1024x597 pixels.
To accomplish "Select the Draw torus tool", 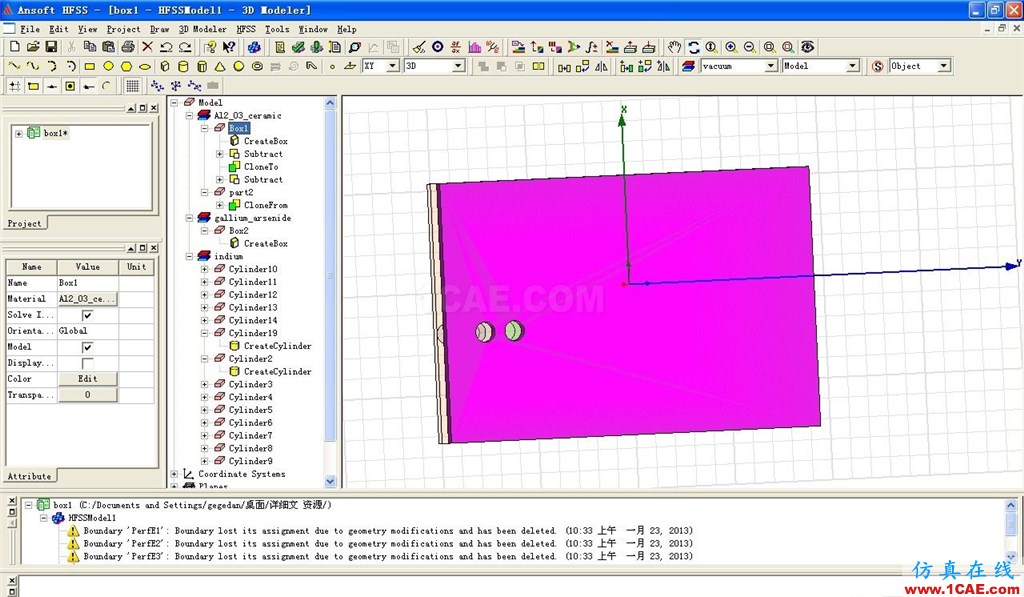I will (257, 66).
